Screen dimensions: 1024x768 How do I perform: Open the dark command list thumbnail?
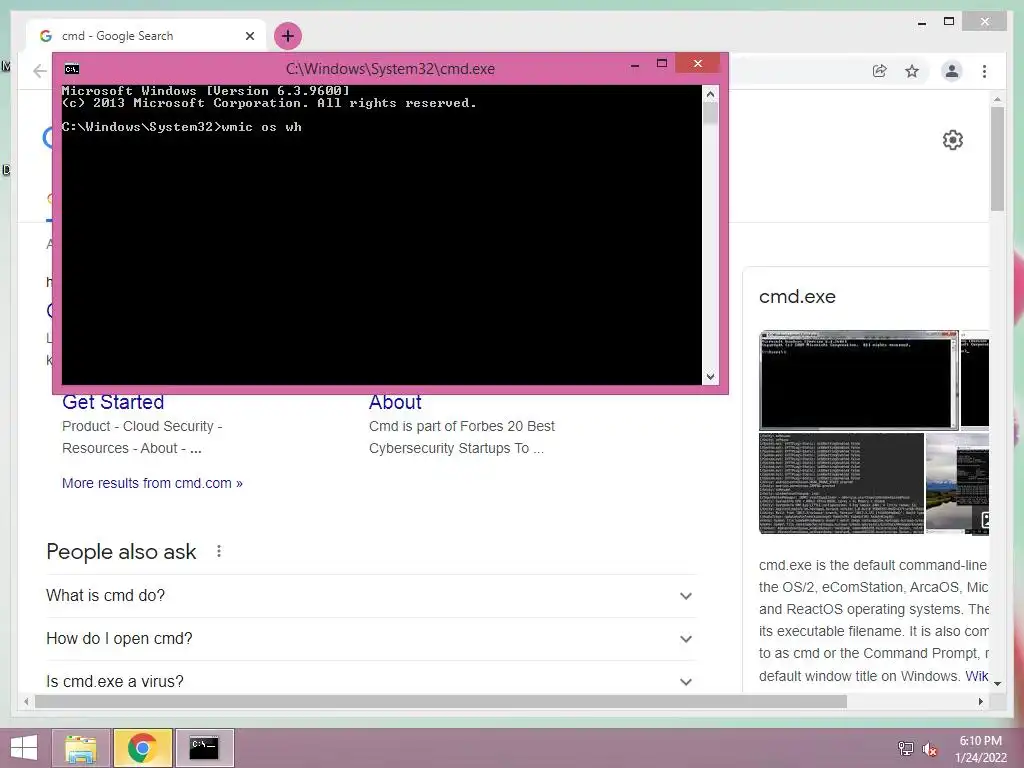pos(841,483)
